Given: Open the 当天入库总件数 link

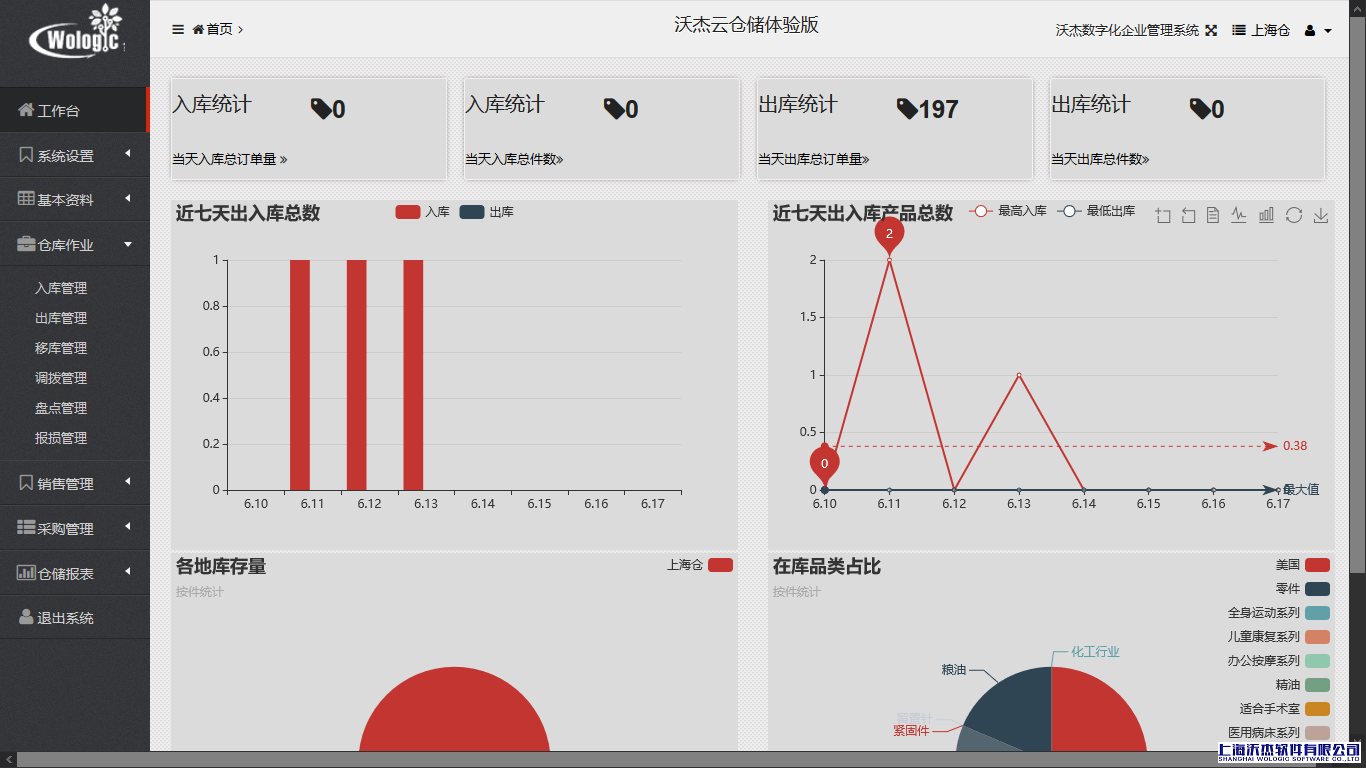Looking at the screenshot, I should 514,159.
